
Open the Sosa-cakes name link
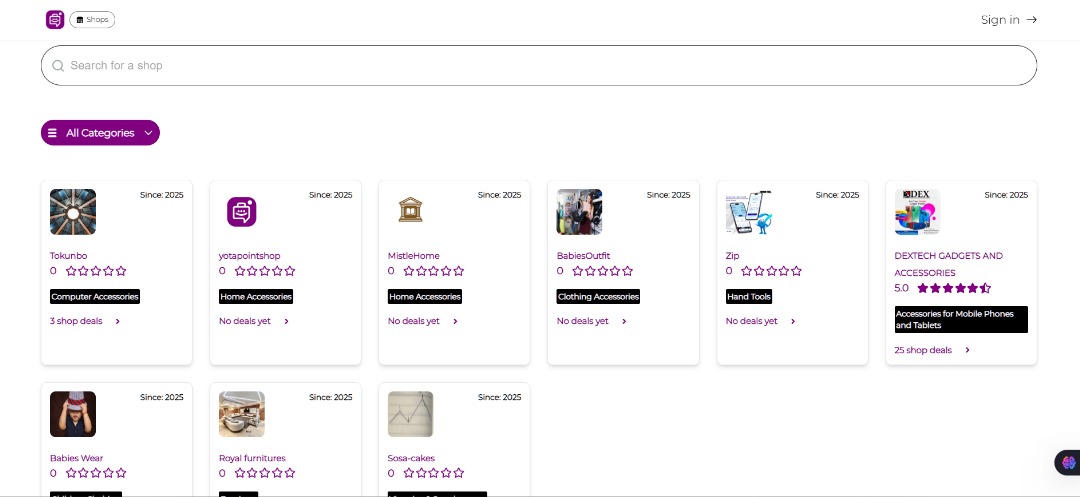[411, 458]
